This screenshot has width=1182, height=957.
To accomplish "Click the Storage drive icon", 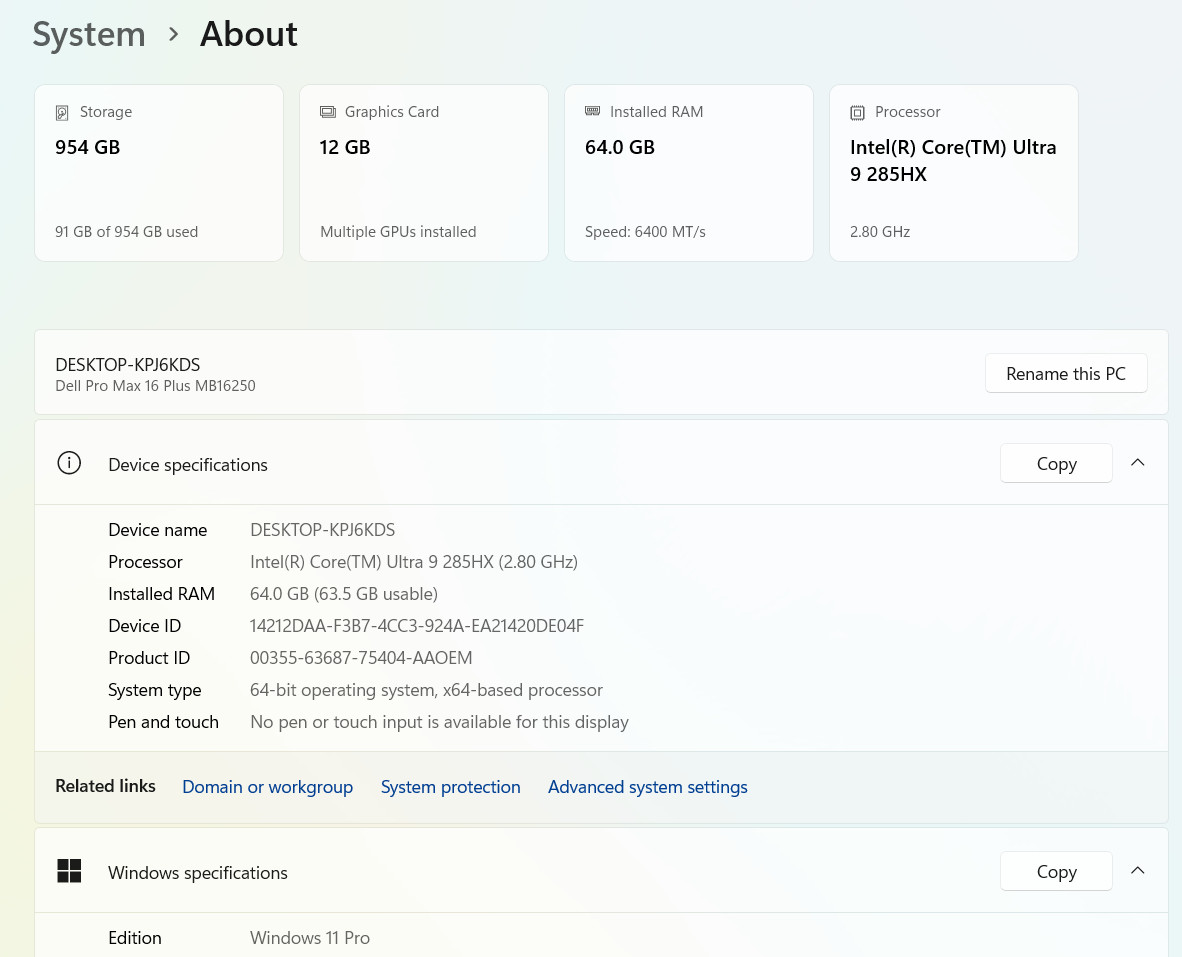I will pos(62,113).
